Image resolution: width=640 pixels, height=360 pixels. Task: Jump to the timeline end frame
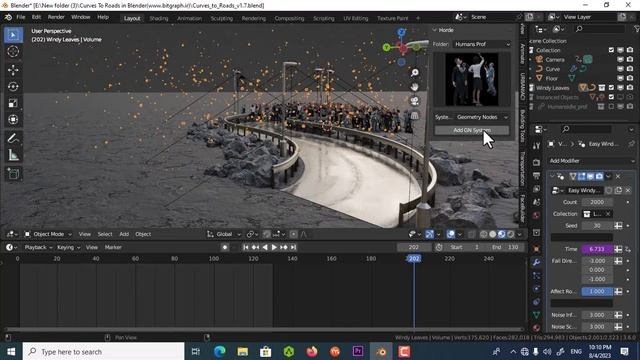click(293, 247)
